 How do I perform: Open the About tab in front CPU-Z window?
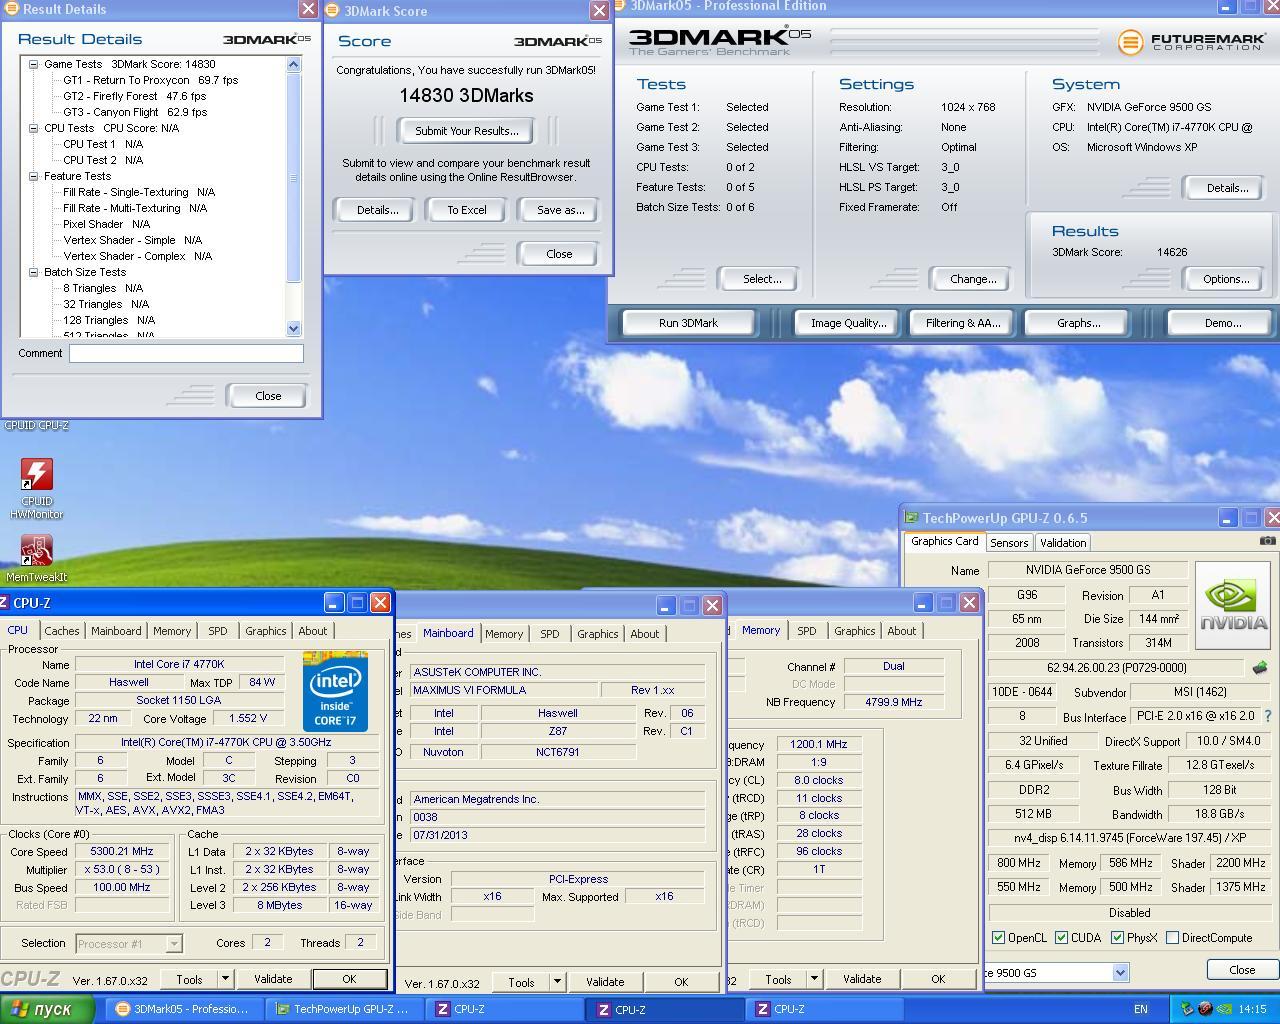pyautogui.click(x=312, y=631)
